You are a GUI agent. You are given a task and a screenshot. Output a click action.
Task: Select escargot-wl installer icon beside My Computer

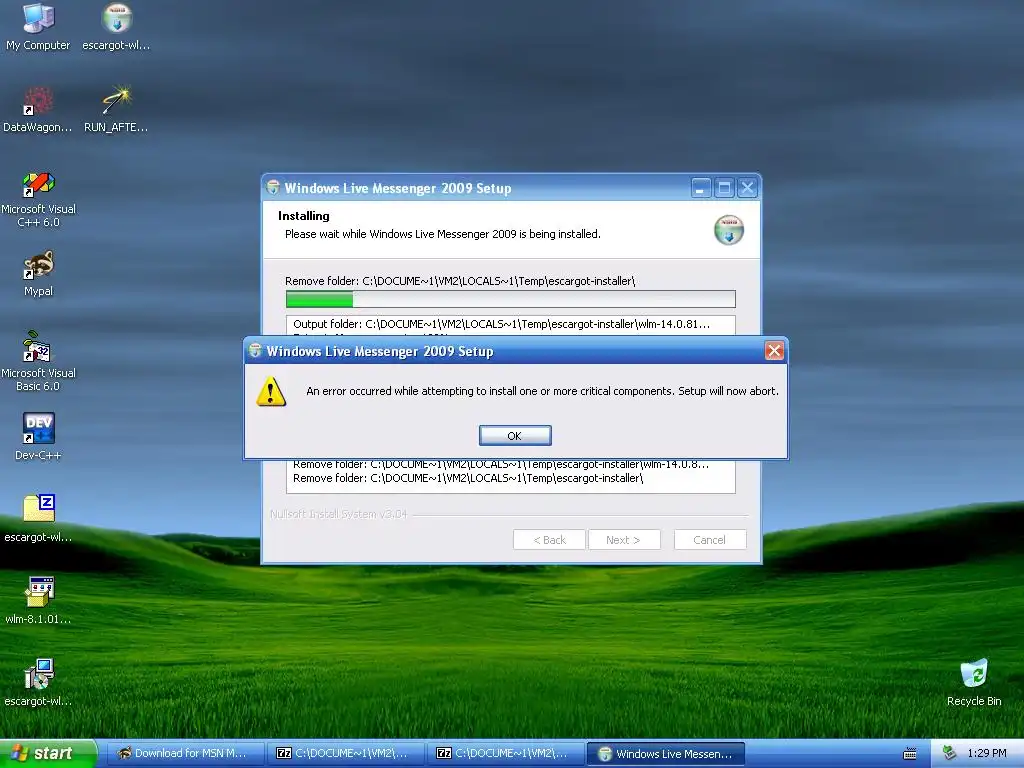click(117, 20)
